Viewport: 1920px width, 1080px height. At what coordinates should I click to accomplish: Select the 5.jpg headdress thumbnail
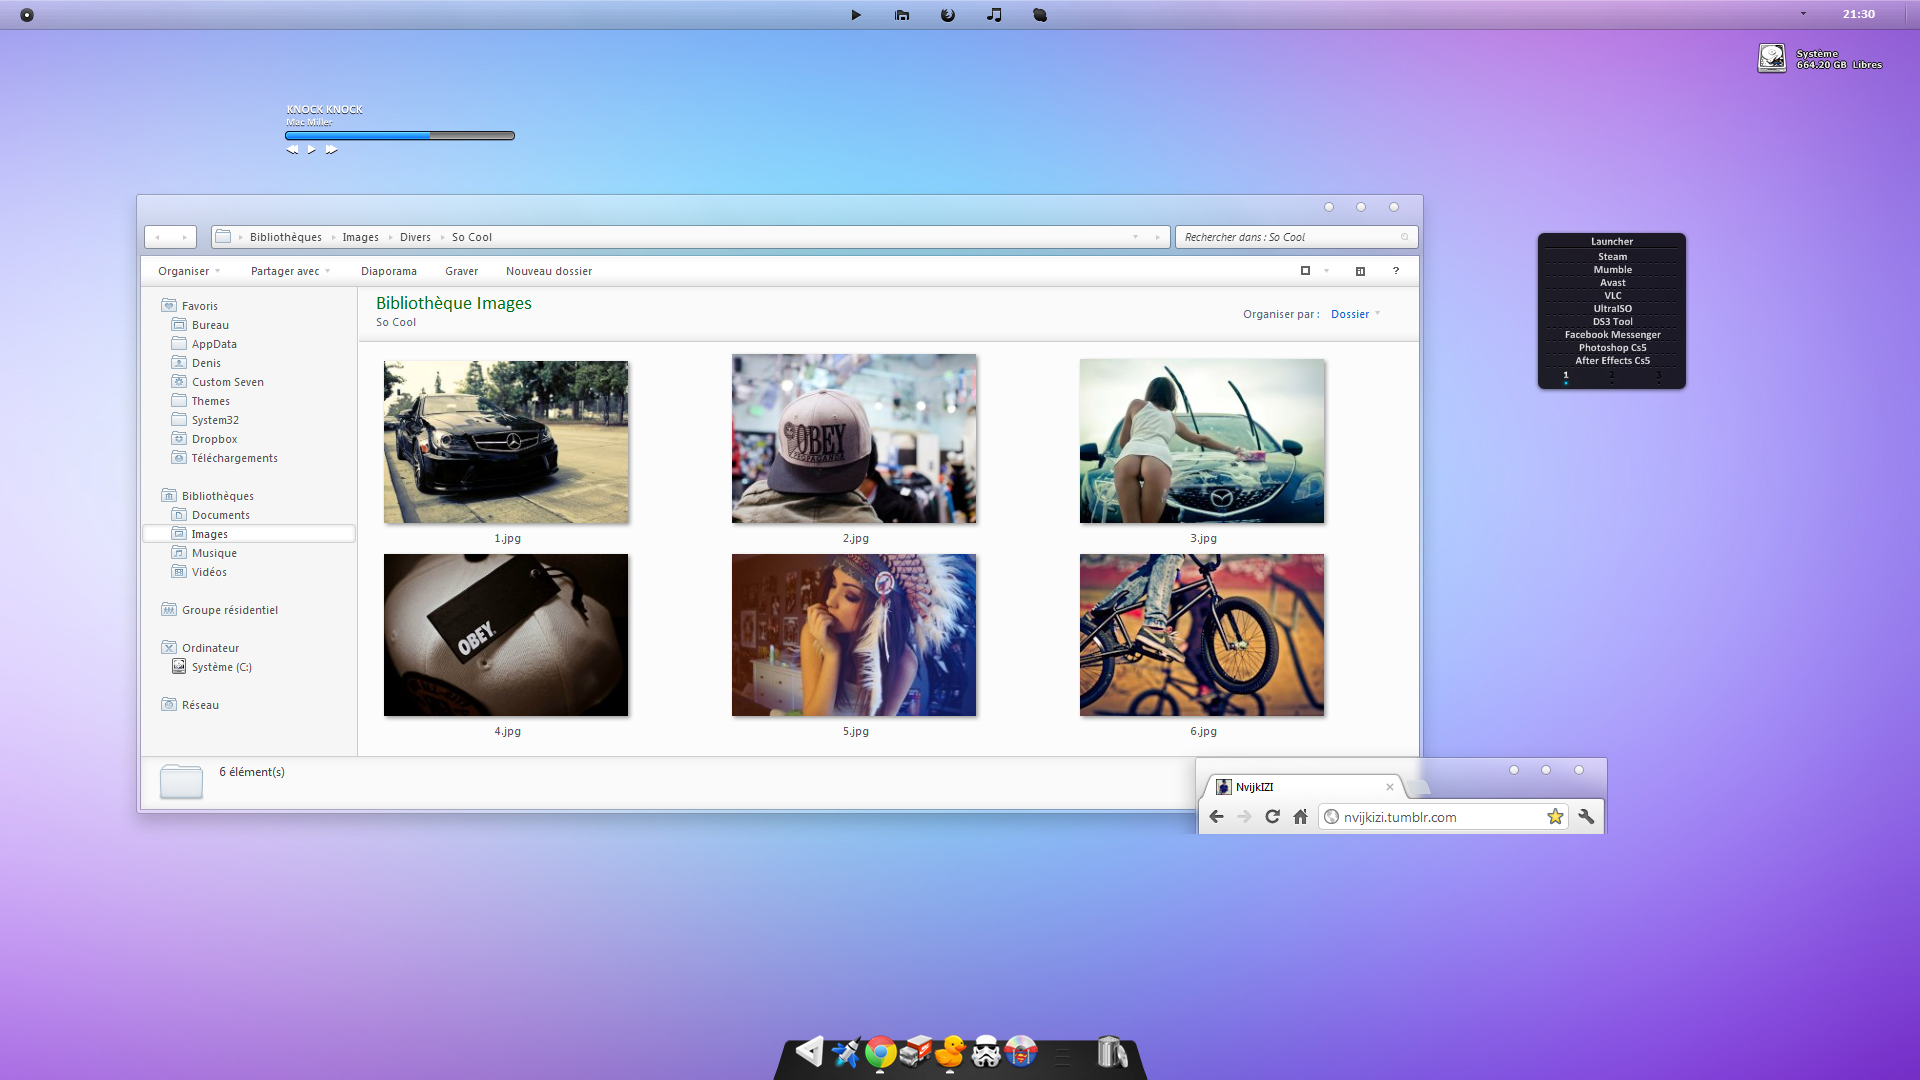pos(854,635)
